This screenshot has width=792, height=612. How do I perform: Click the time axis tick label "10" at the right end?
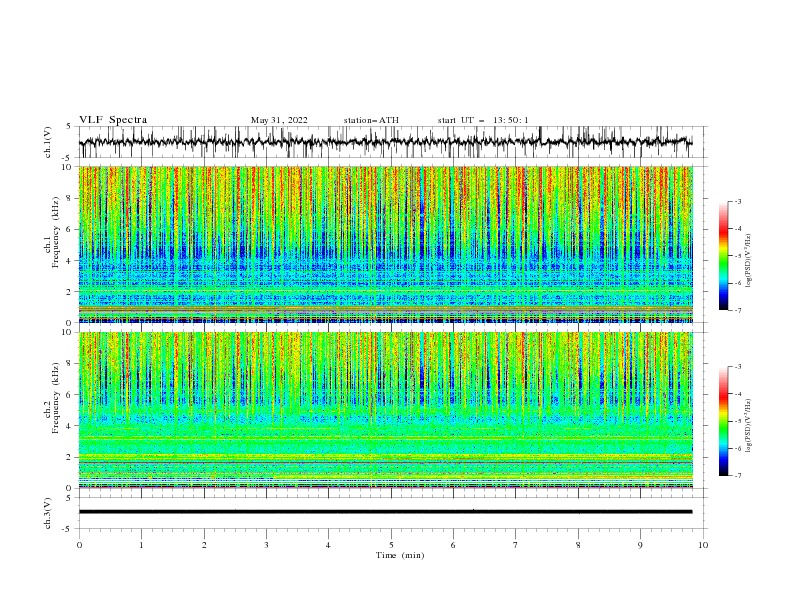703,545
